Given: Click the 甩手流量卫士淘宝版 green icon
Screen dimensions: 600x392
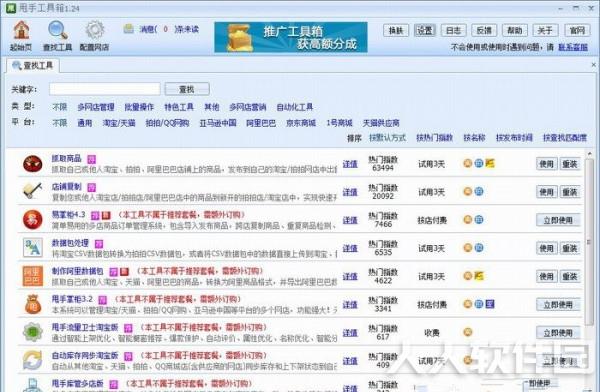Looking at the screenshot, I should click(33, 332).
